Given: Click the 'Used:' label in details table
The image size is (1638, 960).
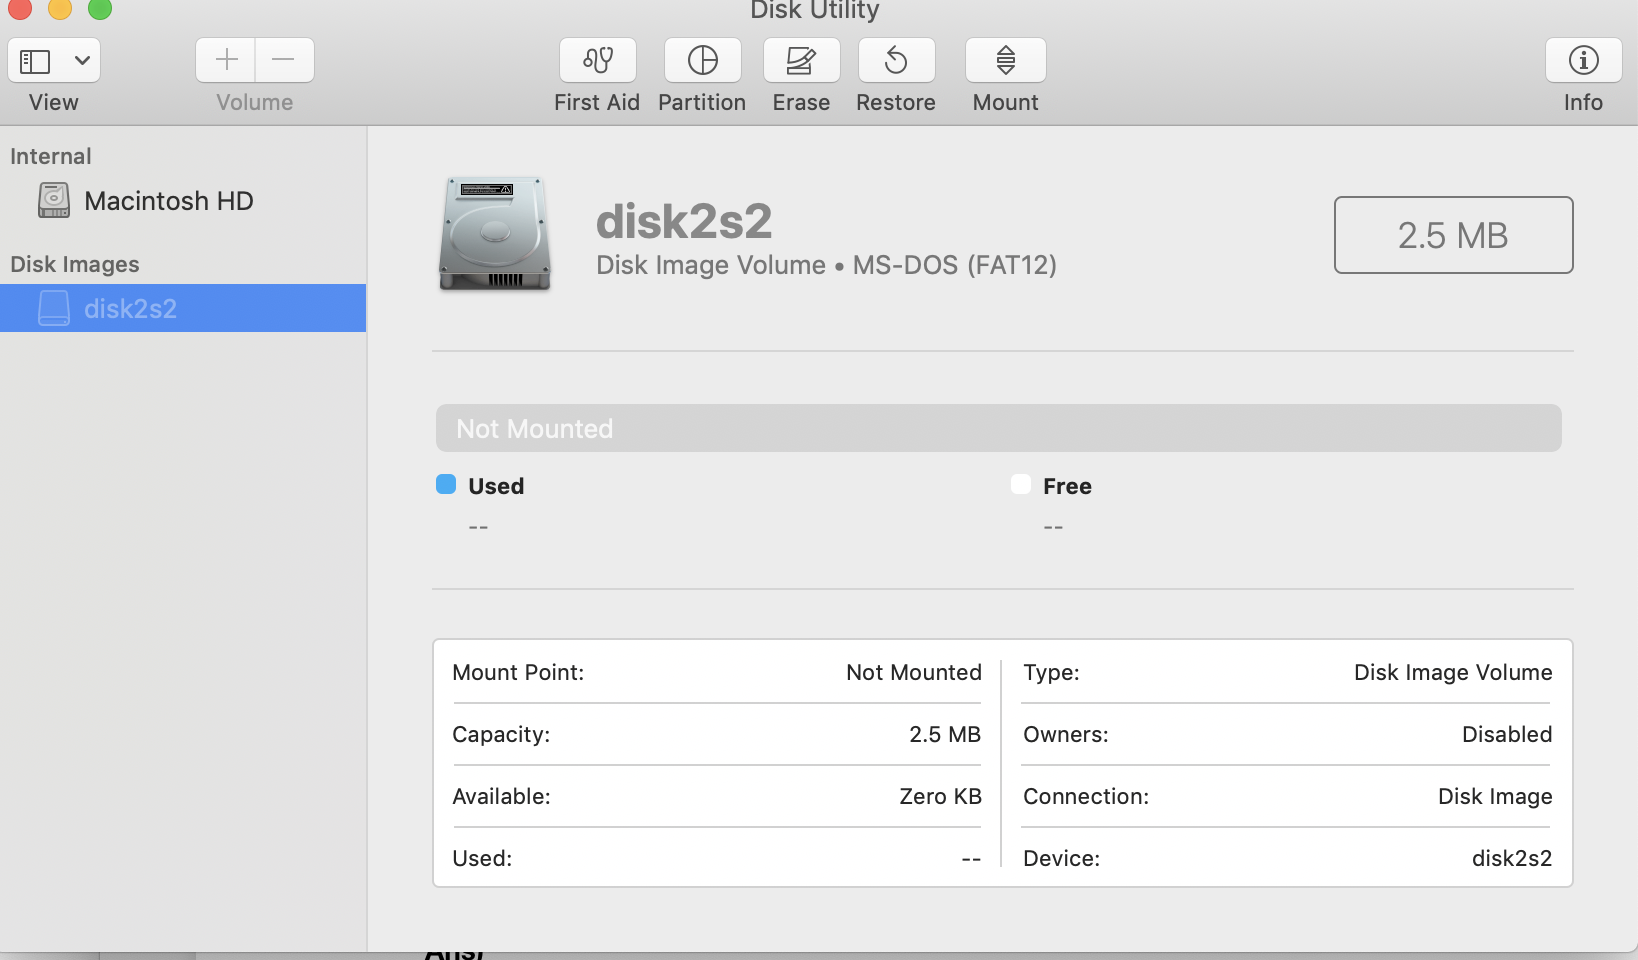Looking at the screenshot, I should [x=482, y=858].
